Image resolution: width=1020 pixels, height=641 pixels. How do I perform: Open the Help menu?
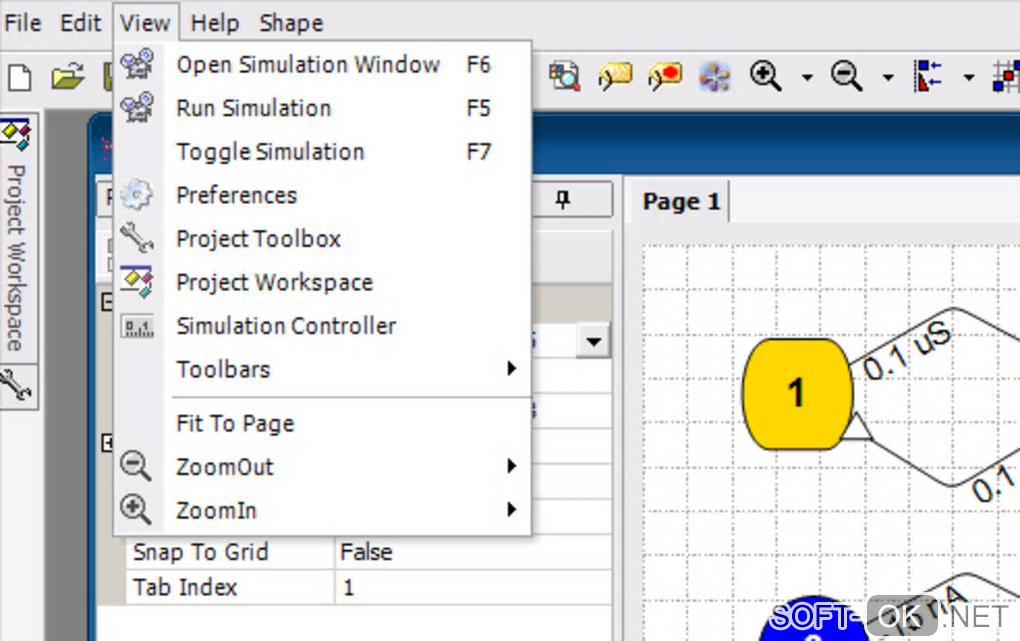pyautogui.click(x=215, y=23)
